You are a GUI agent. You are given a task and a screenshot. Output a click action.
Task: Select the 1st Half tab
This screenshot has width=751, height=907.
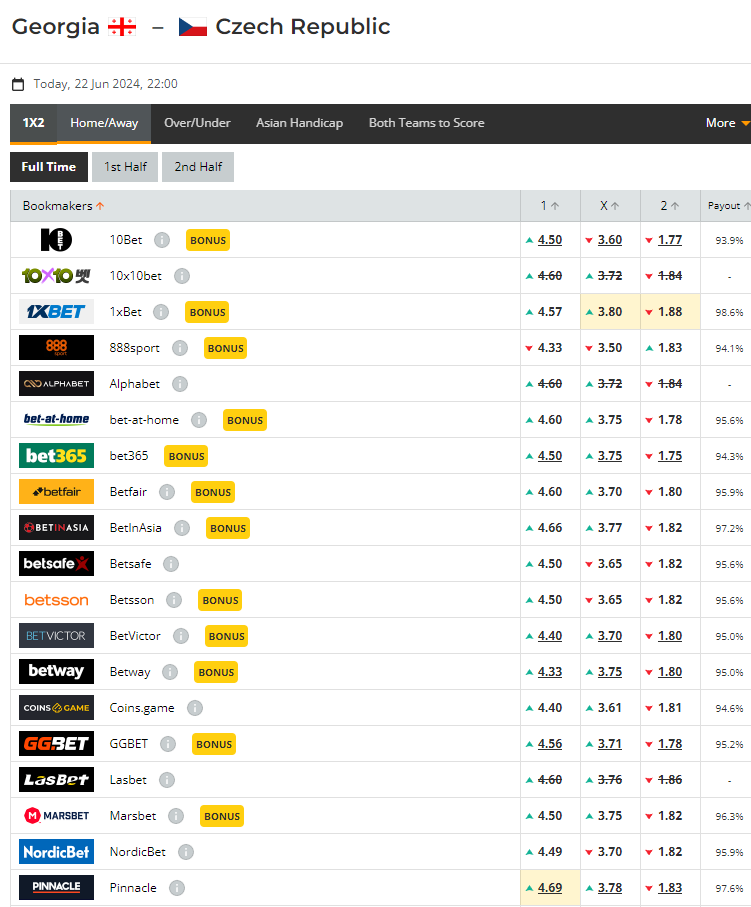click(125, 167)
